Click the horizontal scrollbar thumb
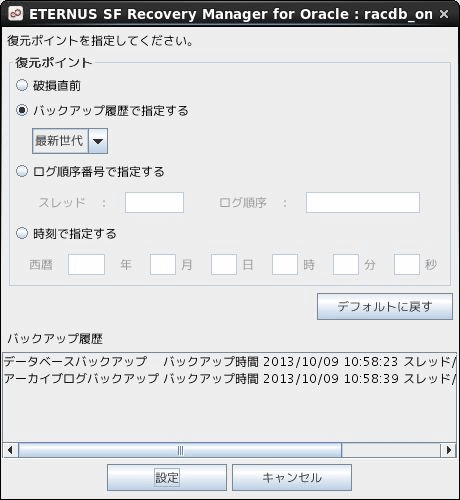The image size is (460, 500). click(180, 450)
